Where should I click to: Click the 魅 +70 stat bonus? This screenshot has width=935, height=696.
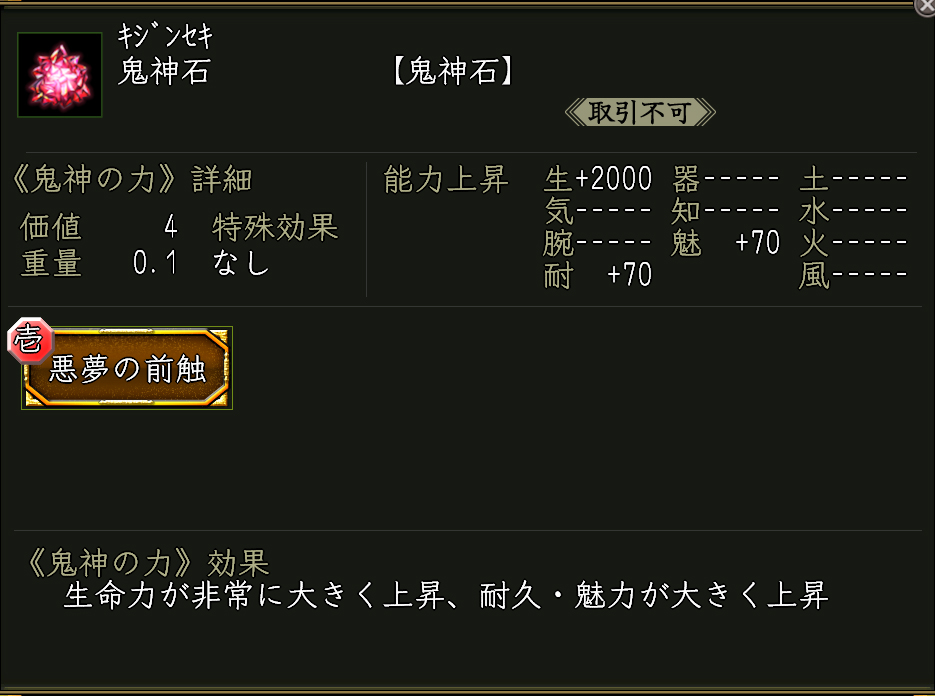click(x=725, y=243)
